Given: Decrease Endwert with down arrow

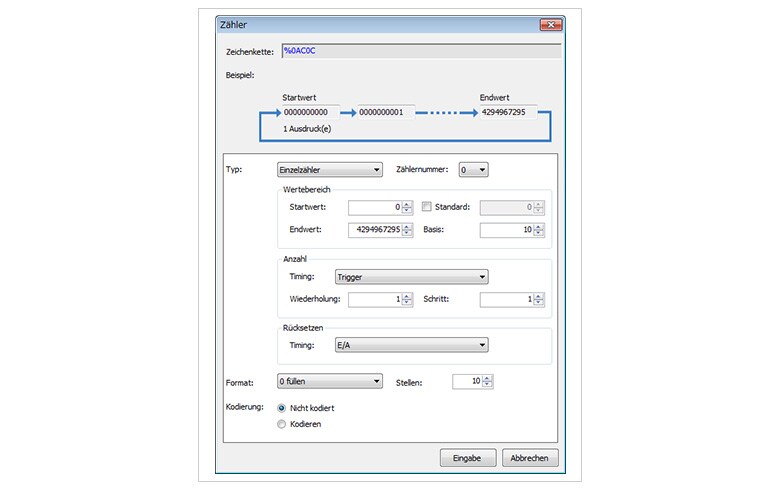Looking at the screenshot, I should (x=407, y=234).
